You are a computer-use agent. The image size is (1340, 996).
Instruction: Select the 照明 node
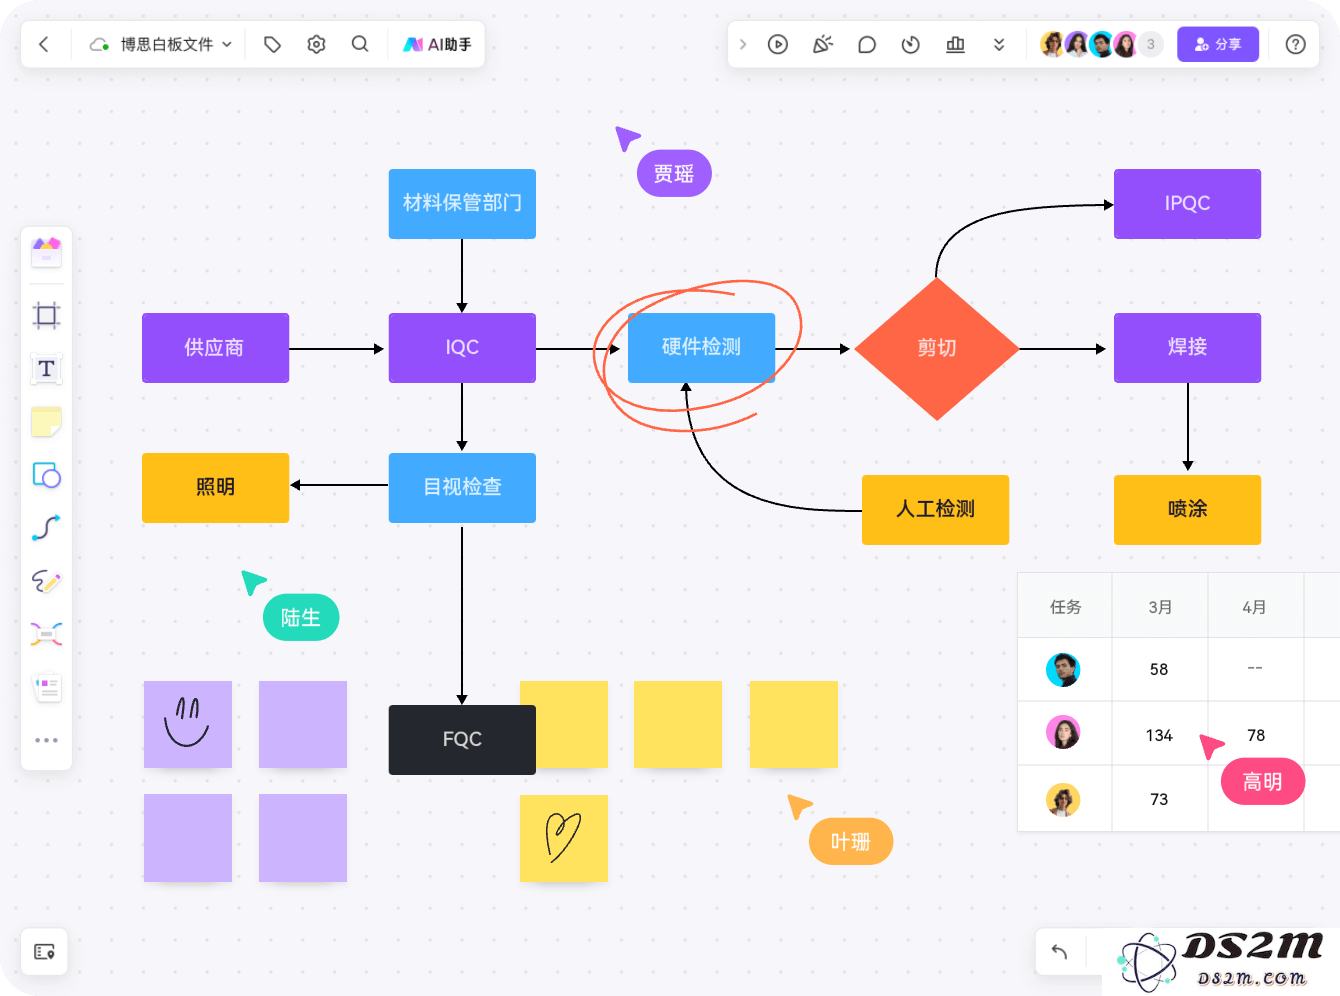click(215, 488)
